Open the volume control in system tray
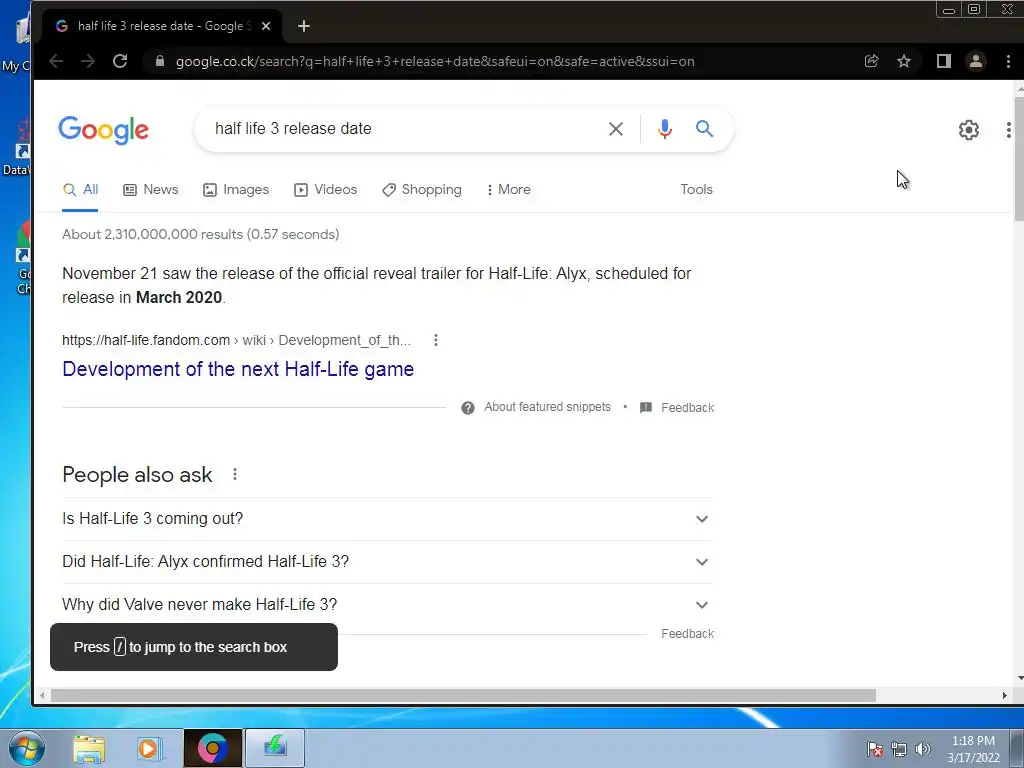 (x=923, y=749)
